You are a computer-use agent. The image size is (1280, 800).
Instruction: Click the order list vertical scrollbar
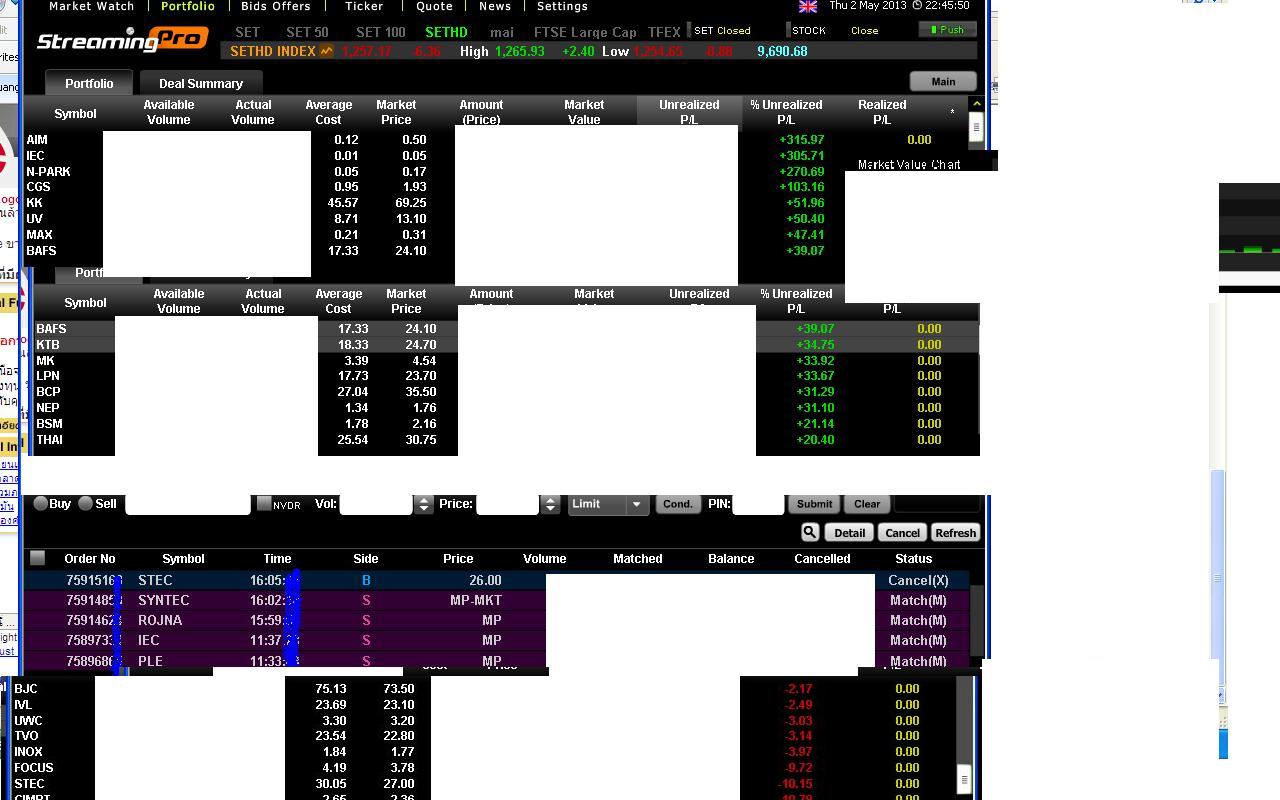tap(977, 620)
